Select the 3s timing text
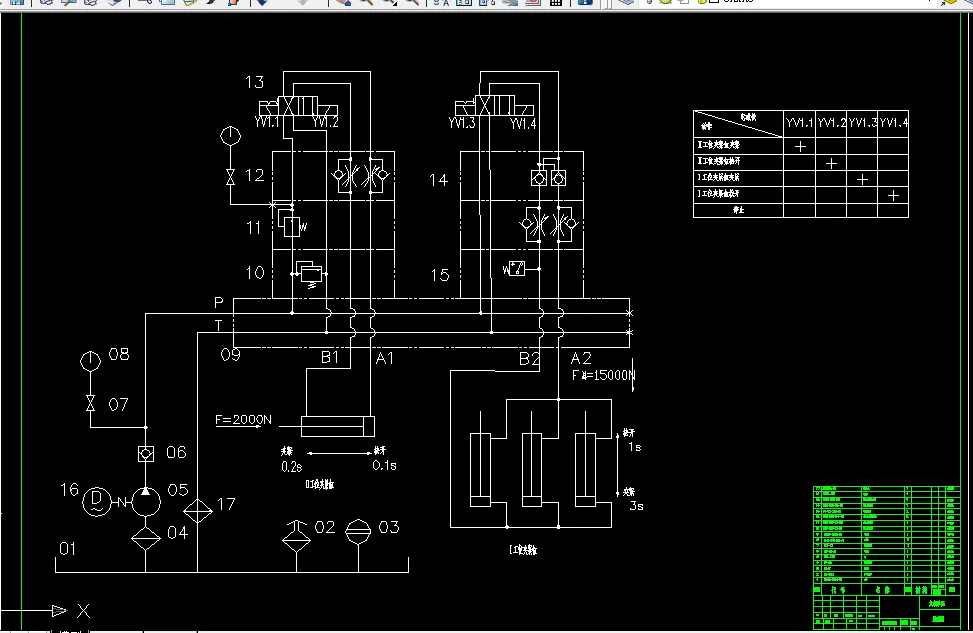Viewport: 973px width, 633px height. tap(637, 506)
